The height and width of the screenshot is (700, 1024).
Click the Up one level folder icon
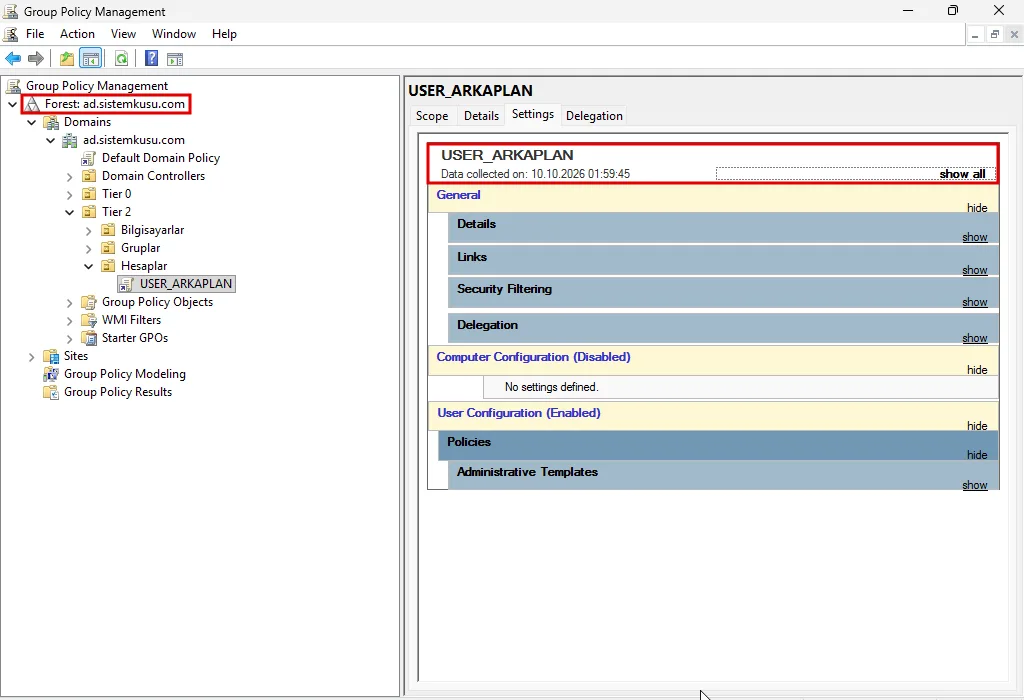point(67,59)
